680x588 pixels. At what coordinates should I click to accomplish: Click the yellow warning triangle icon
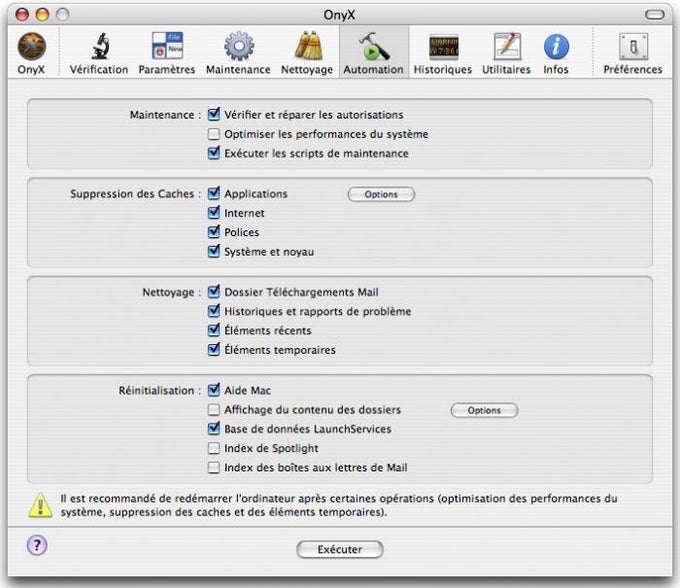pos(40,505)
